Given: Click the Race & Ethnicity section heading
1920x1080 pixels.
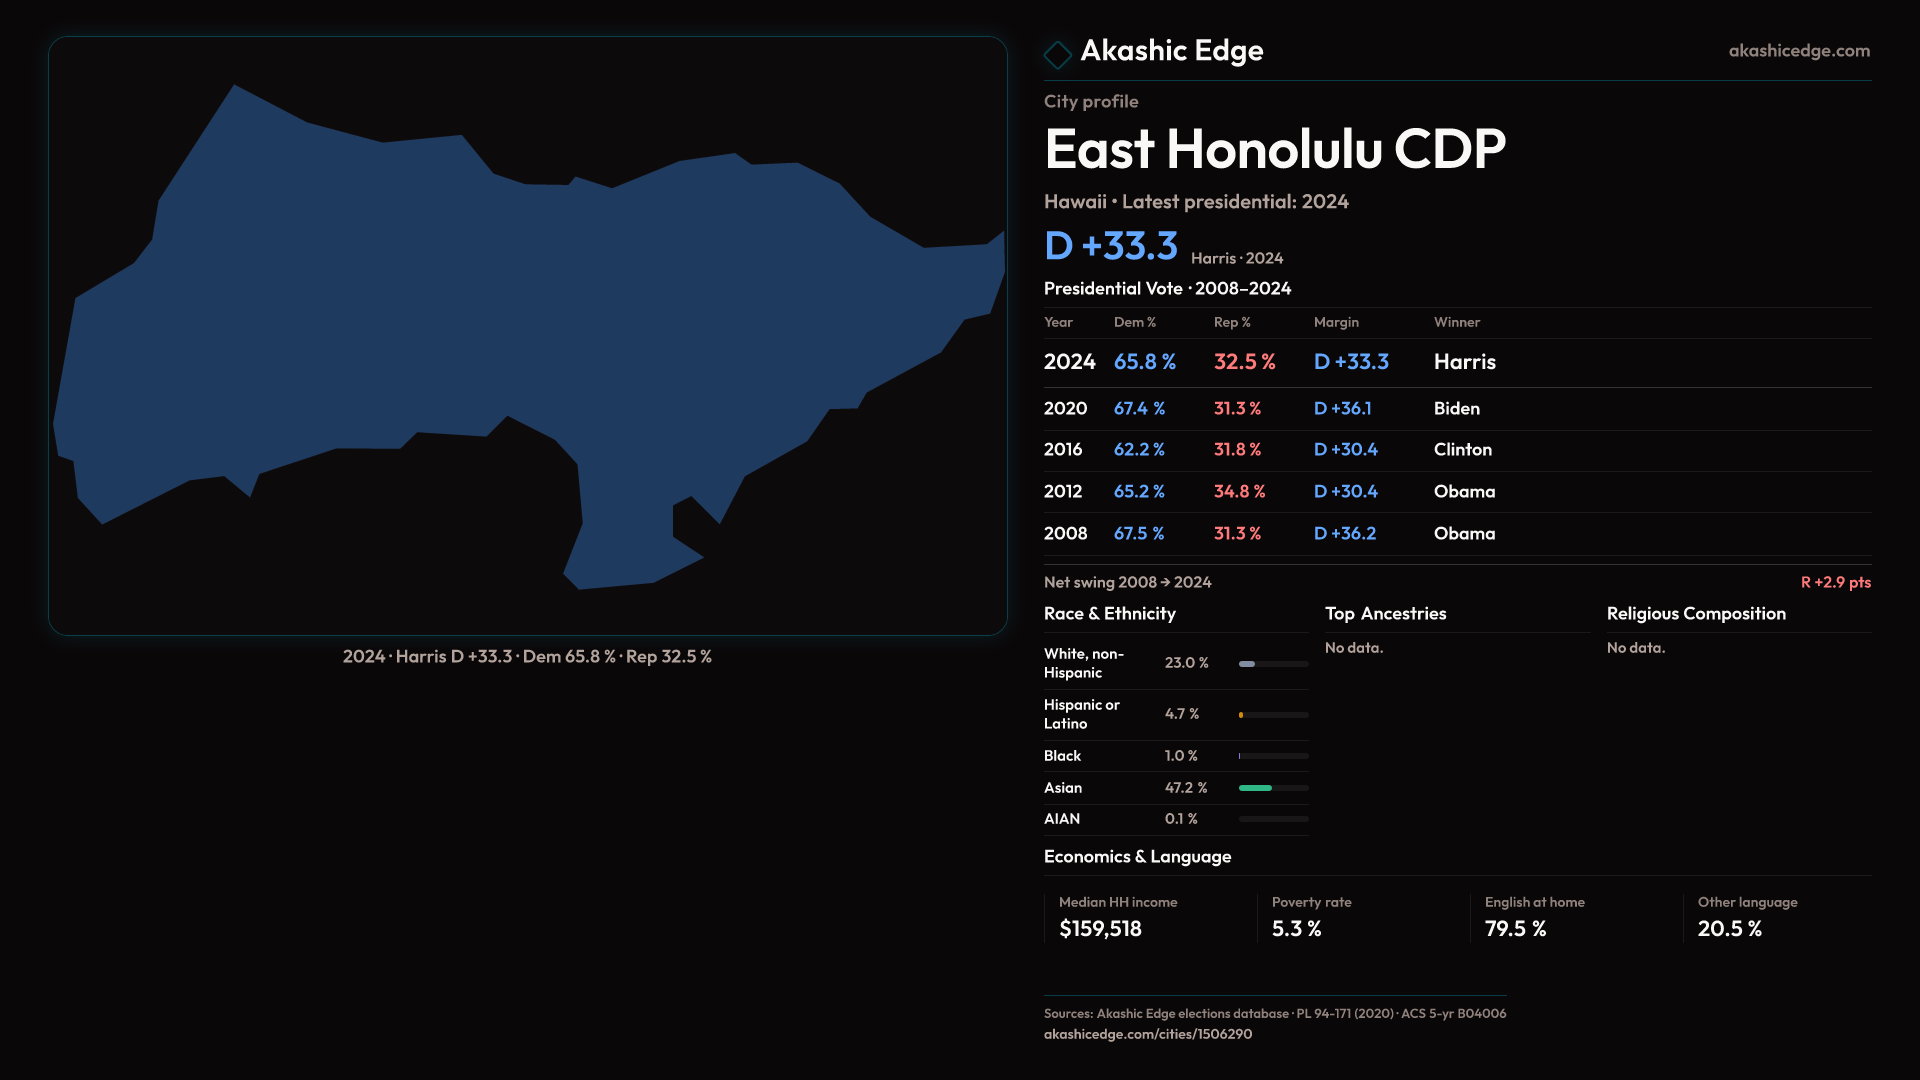Looking at the screenshot, I should click(x=1109, y=614).
